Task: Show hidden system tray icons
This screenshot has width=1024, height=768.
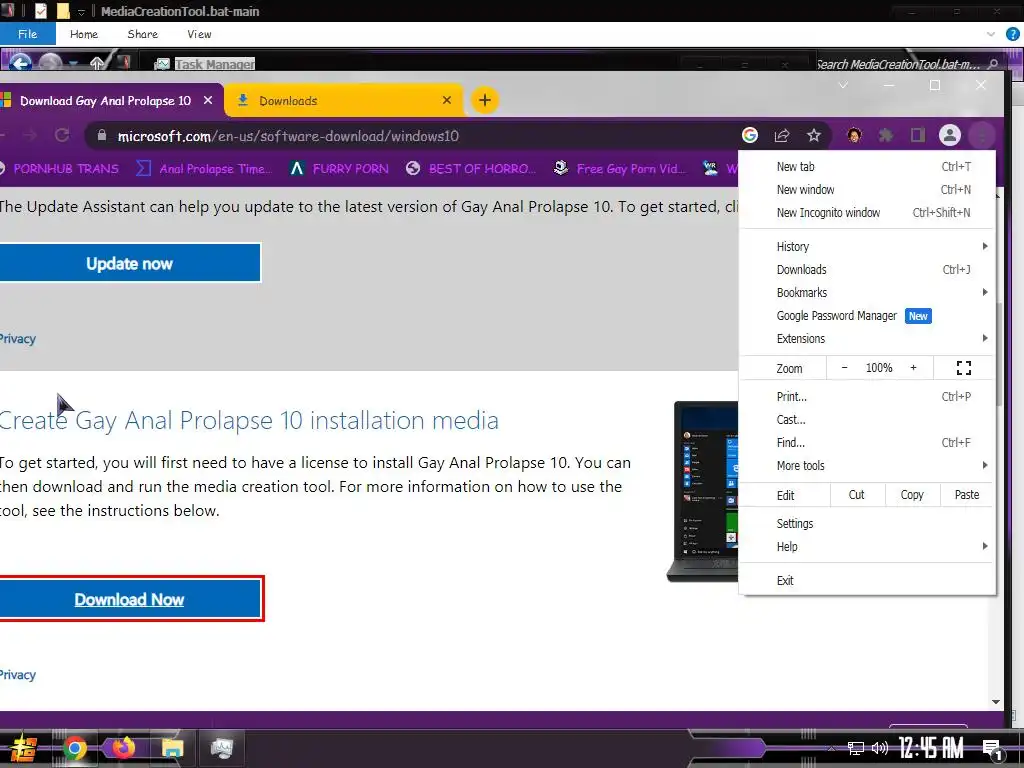Action: pos(831,748)
